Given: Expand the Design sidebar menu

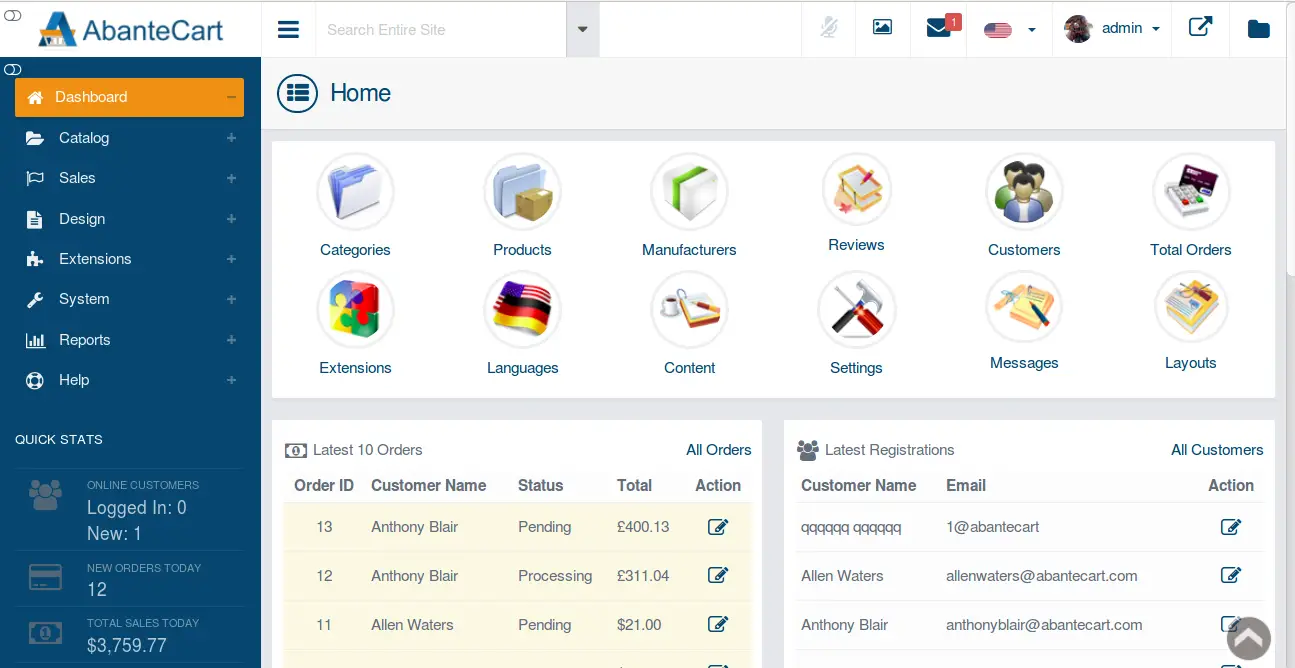Looking at the screenshot, I should coord(130,219).
